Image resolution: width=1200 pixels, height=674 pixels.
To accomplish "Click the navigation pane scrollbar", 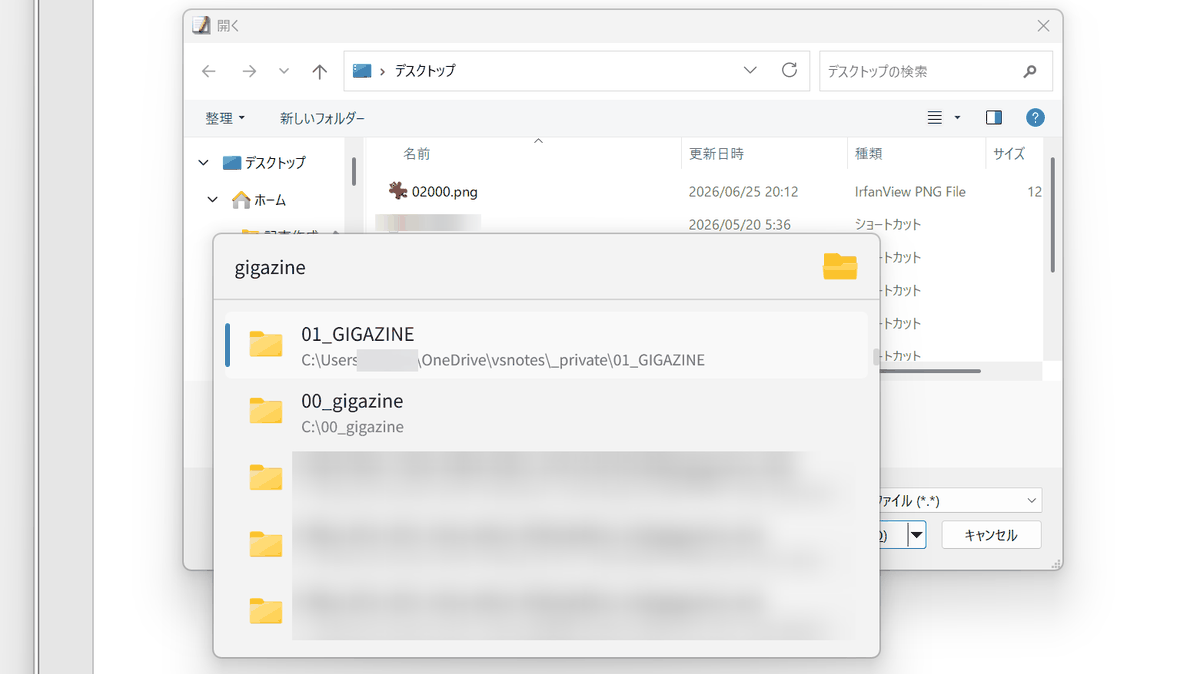I will [x=354, y=172].
